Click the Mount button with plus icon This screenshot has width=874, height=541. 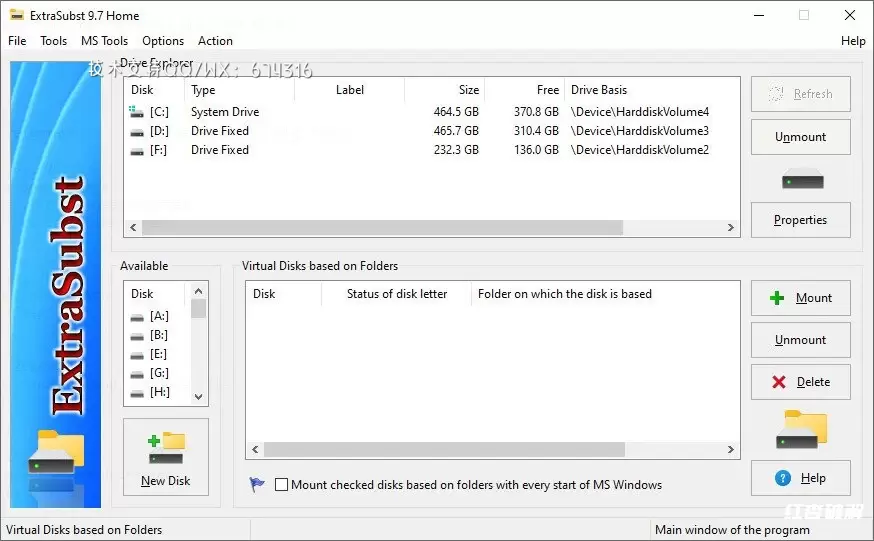800,298
